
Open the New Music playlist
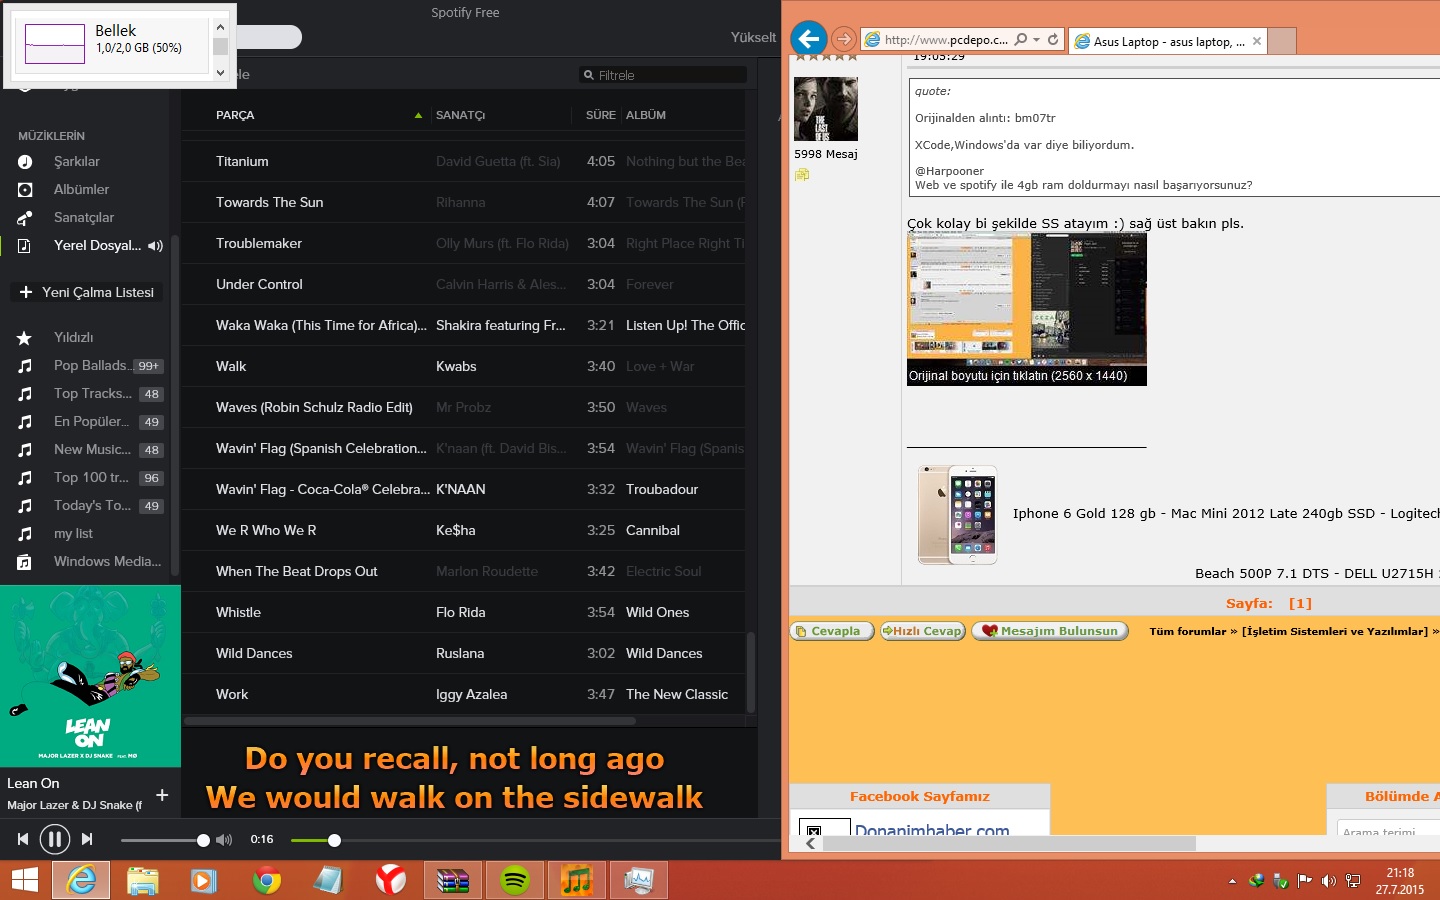90,449
